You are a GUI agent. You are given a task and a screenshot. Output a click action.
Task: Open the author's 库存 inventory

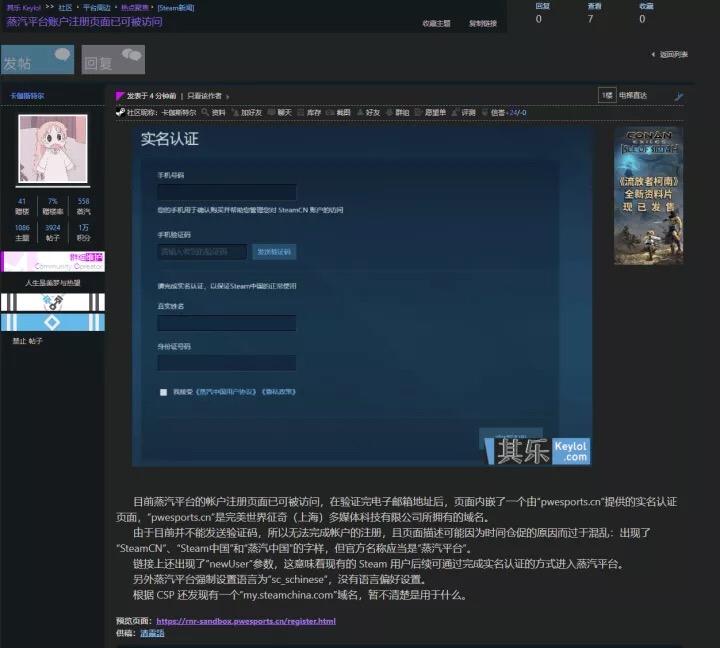[309, 112]
